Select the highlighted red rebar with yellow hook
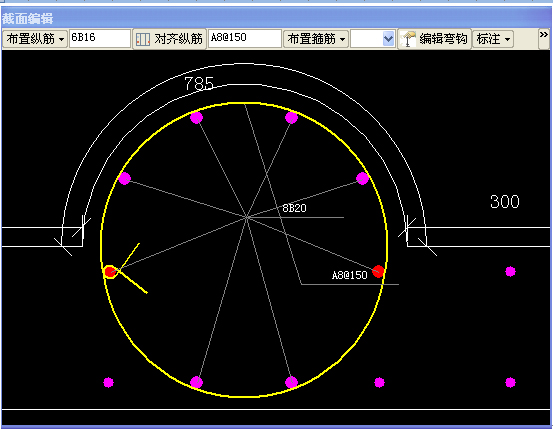The height and width of the screenshot is (430, 553). 110,272
